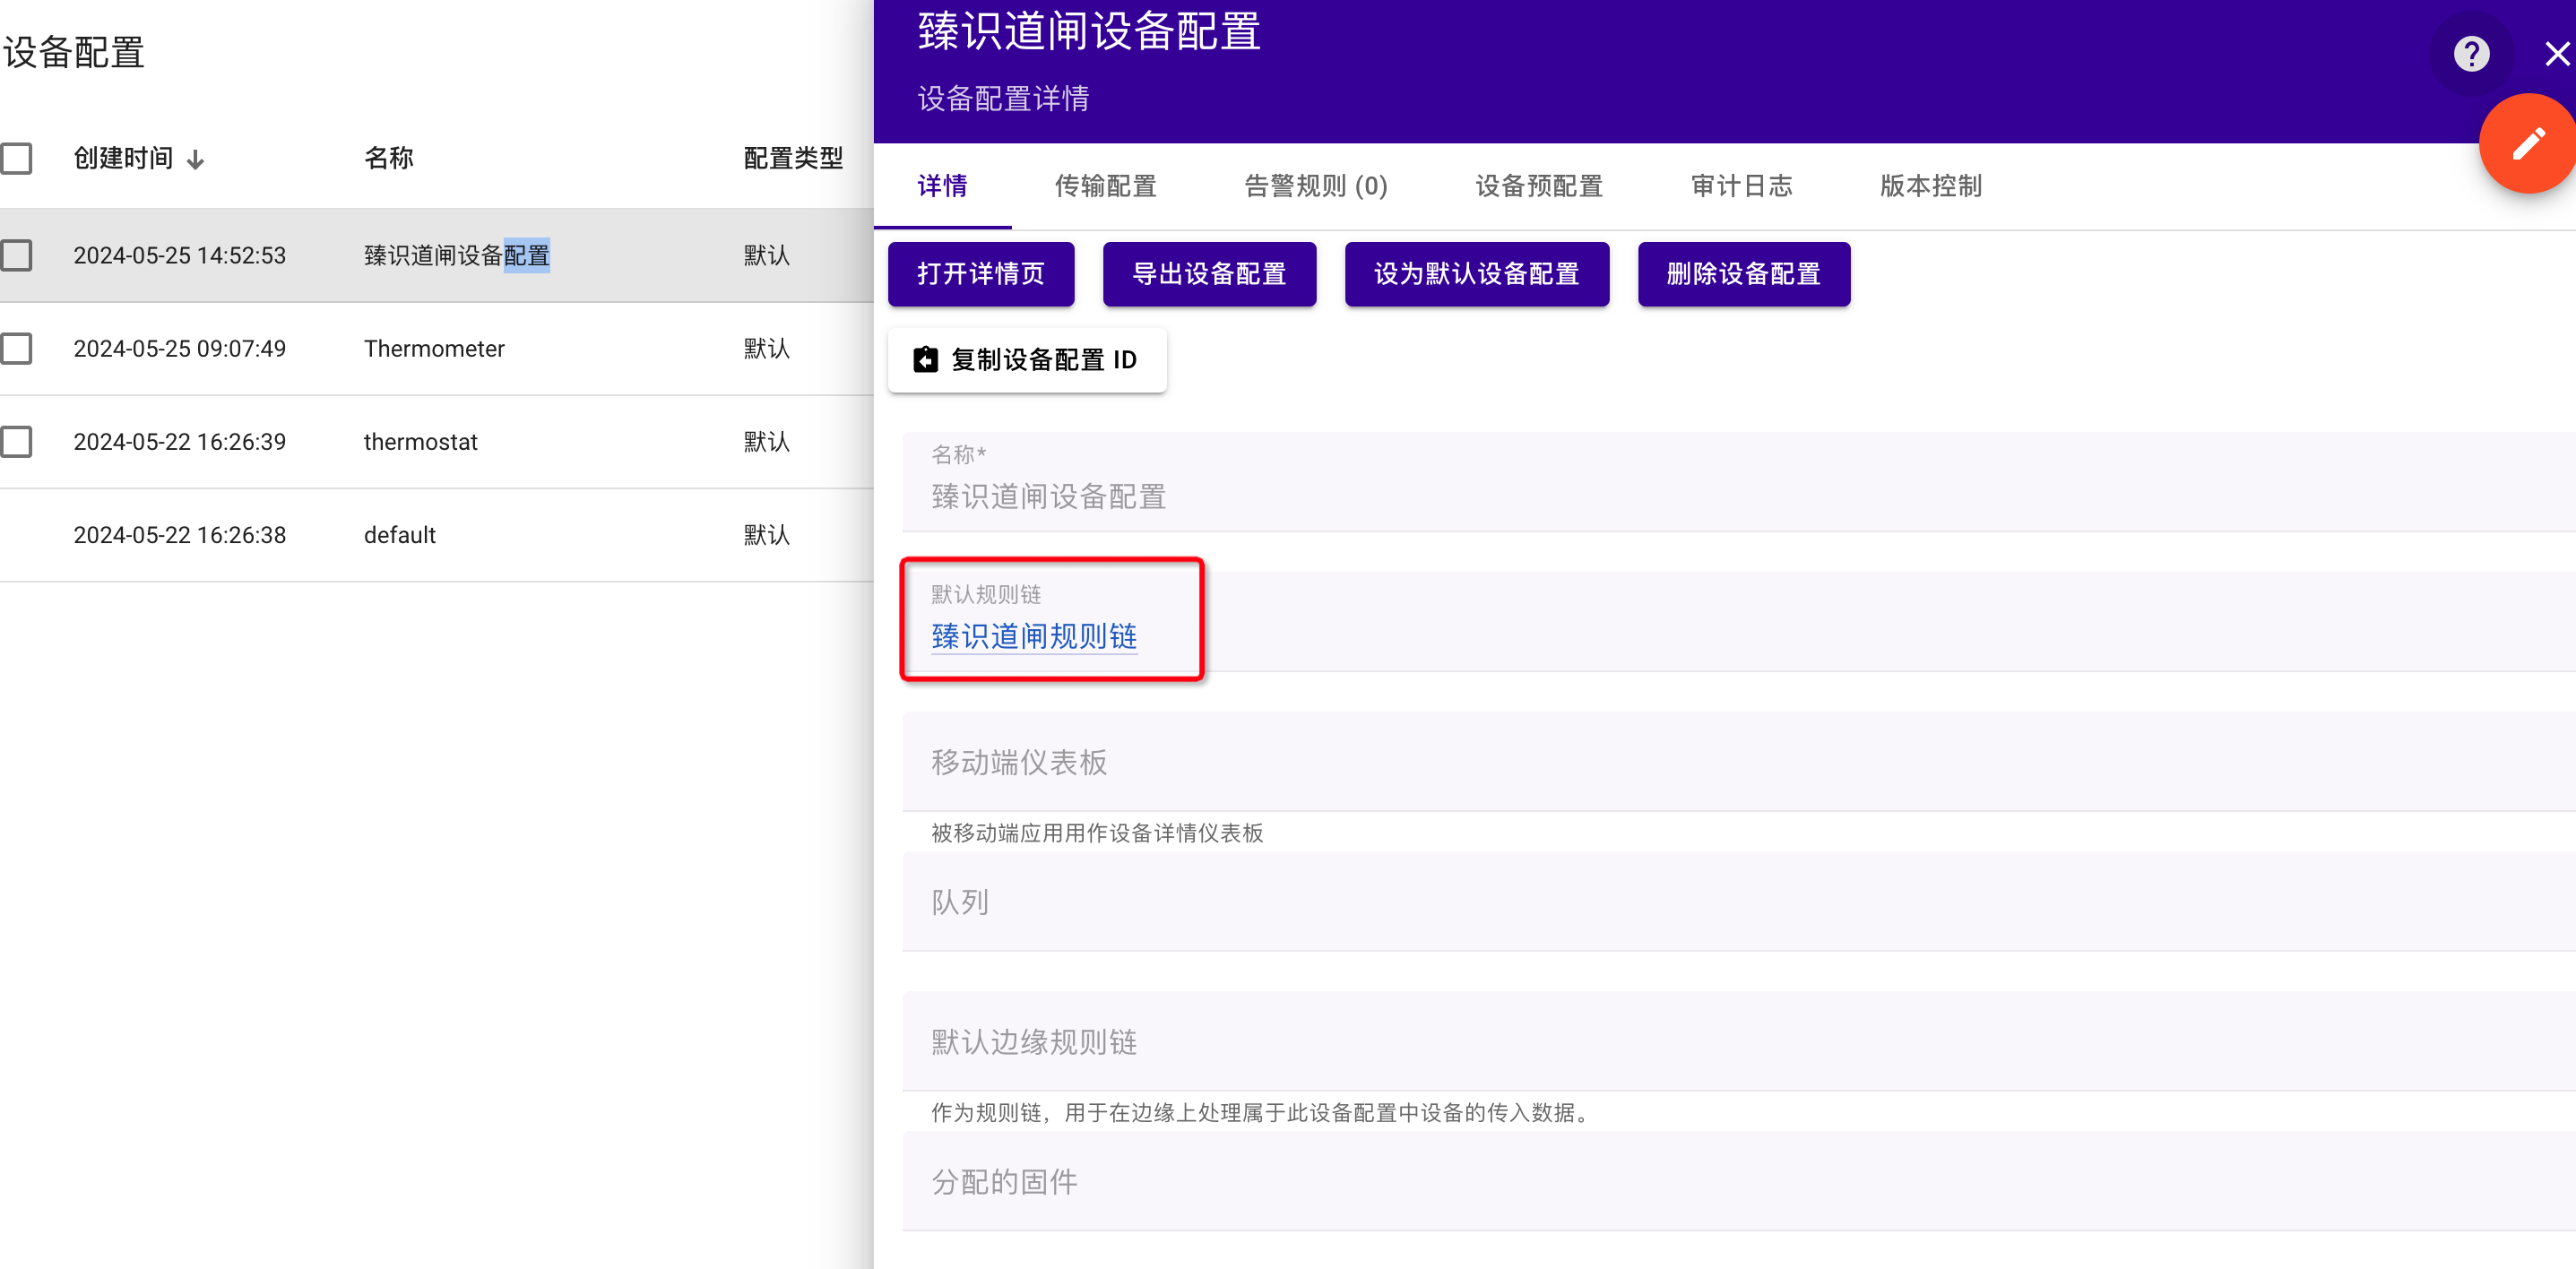This screenshot has width=2576, height=1269.
Task: Toggle sort arrow next to 创建时间
Action: click(x=196, y=160)
